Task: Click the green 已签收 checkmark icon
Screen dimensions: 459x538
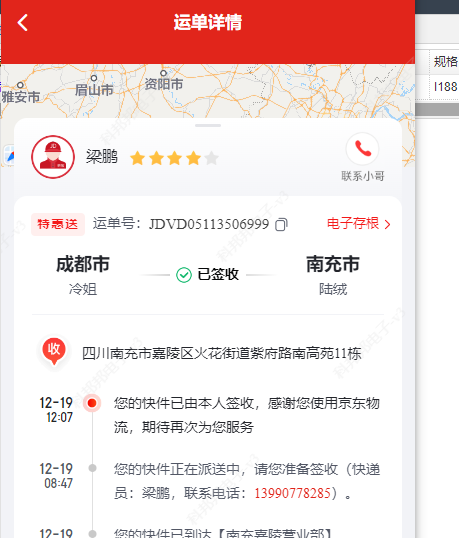Action: point(184,275)
